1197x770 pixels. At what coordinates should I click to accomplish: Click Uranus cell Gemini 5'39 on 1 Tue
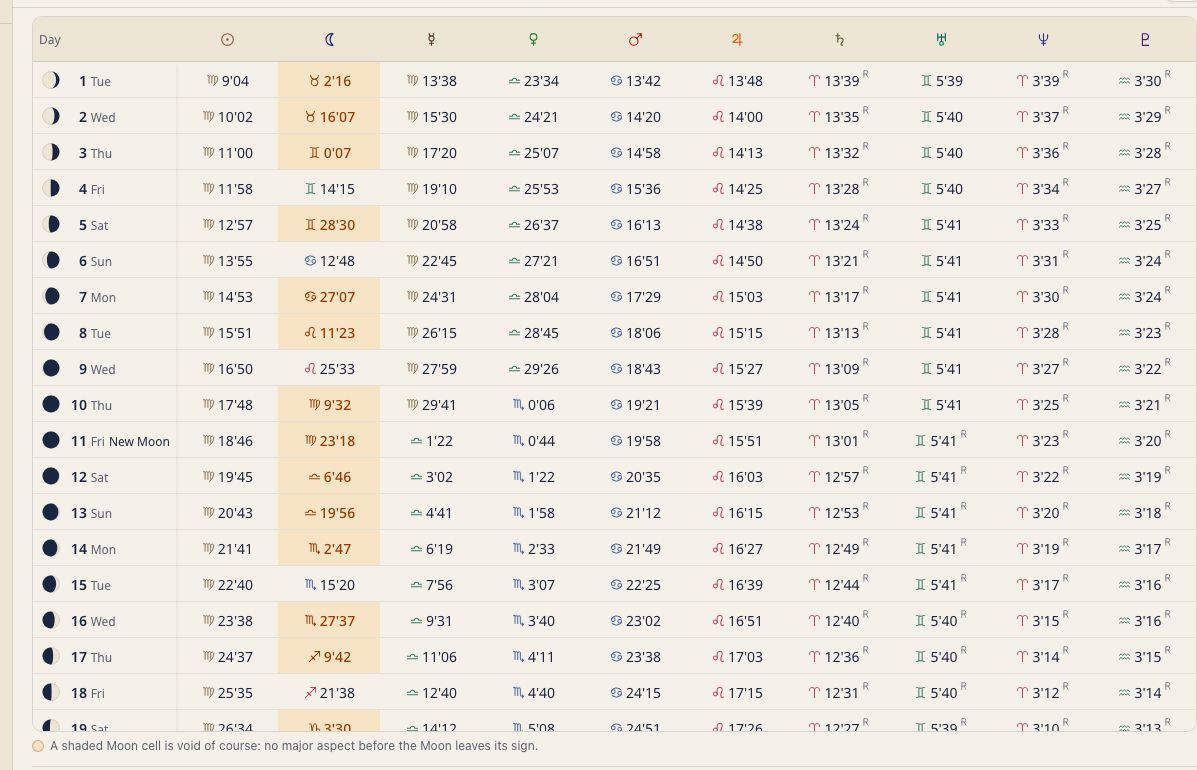tap(941, 80)
